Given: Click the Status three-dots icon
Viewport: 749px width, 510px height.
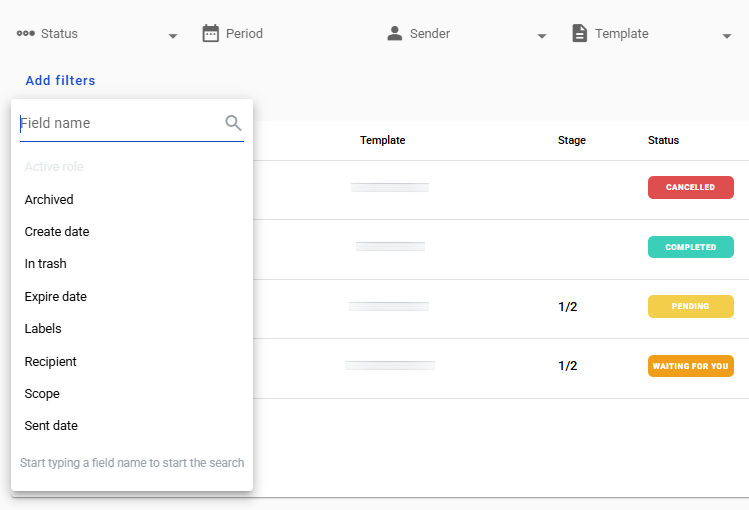Looking at the screenshot, I should [x=26, y=34].
